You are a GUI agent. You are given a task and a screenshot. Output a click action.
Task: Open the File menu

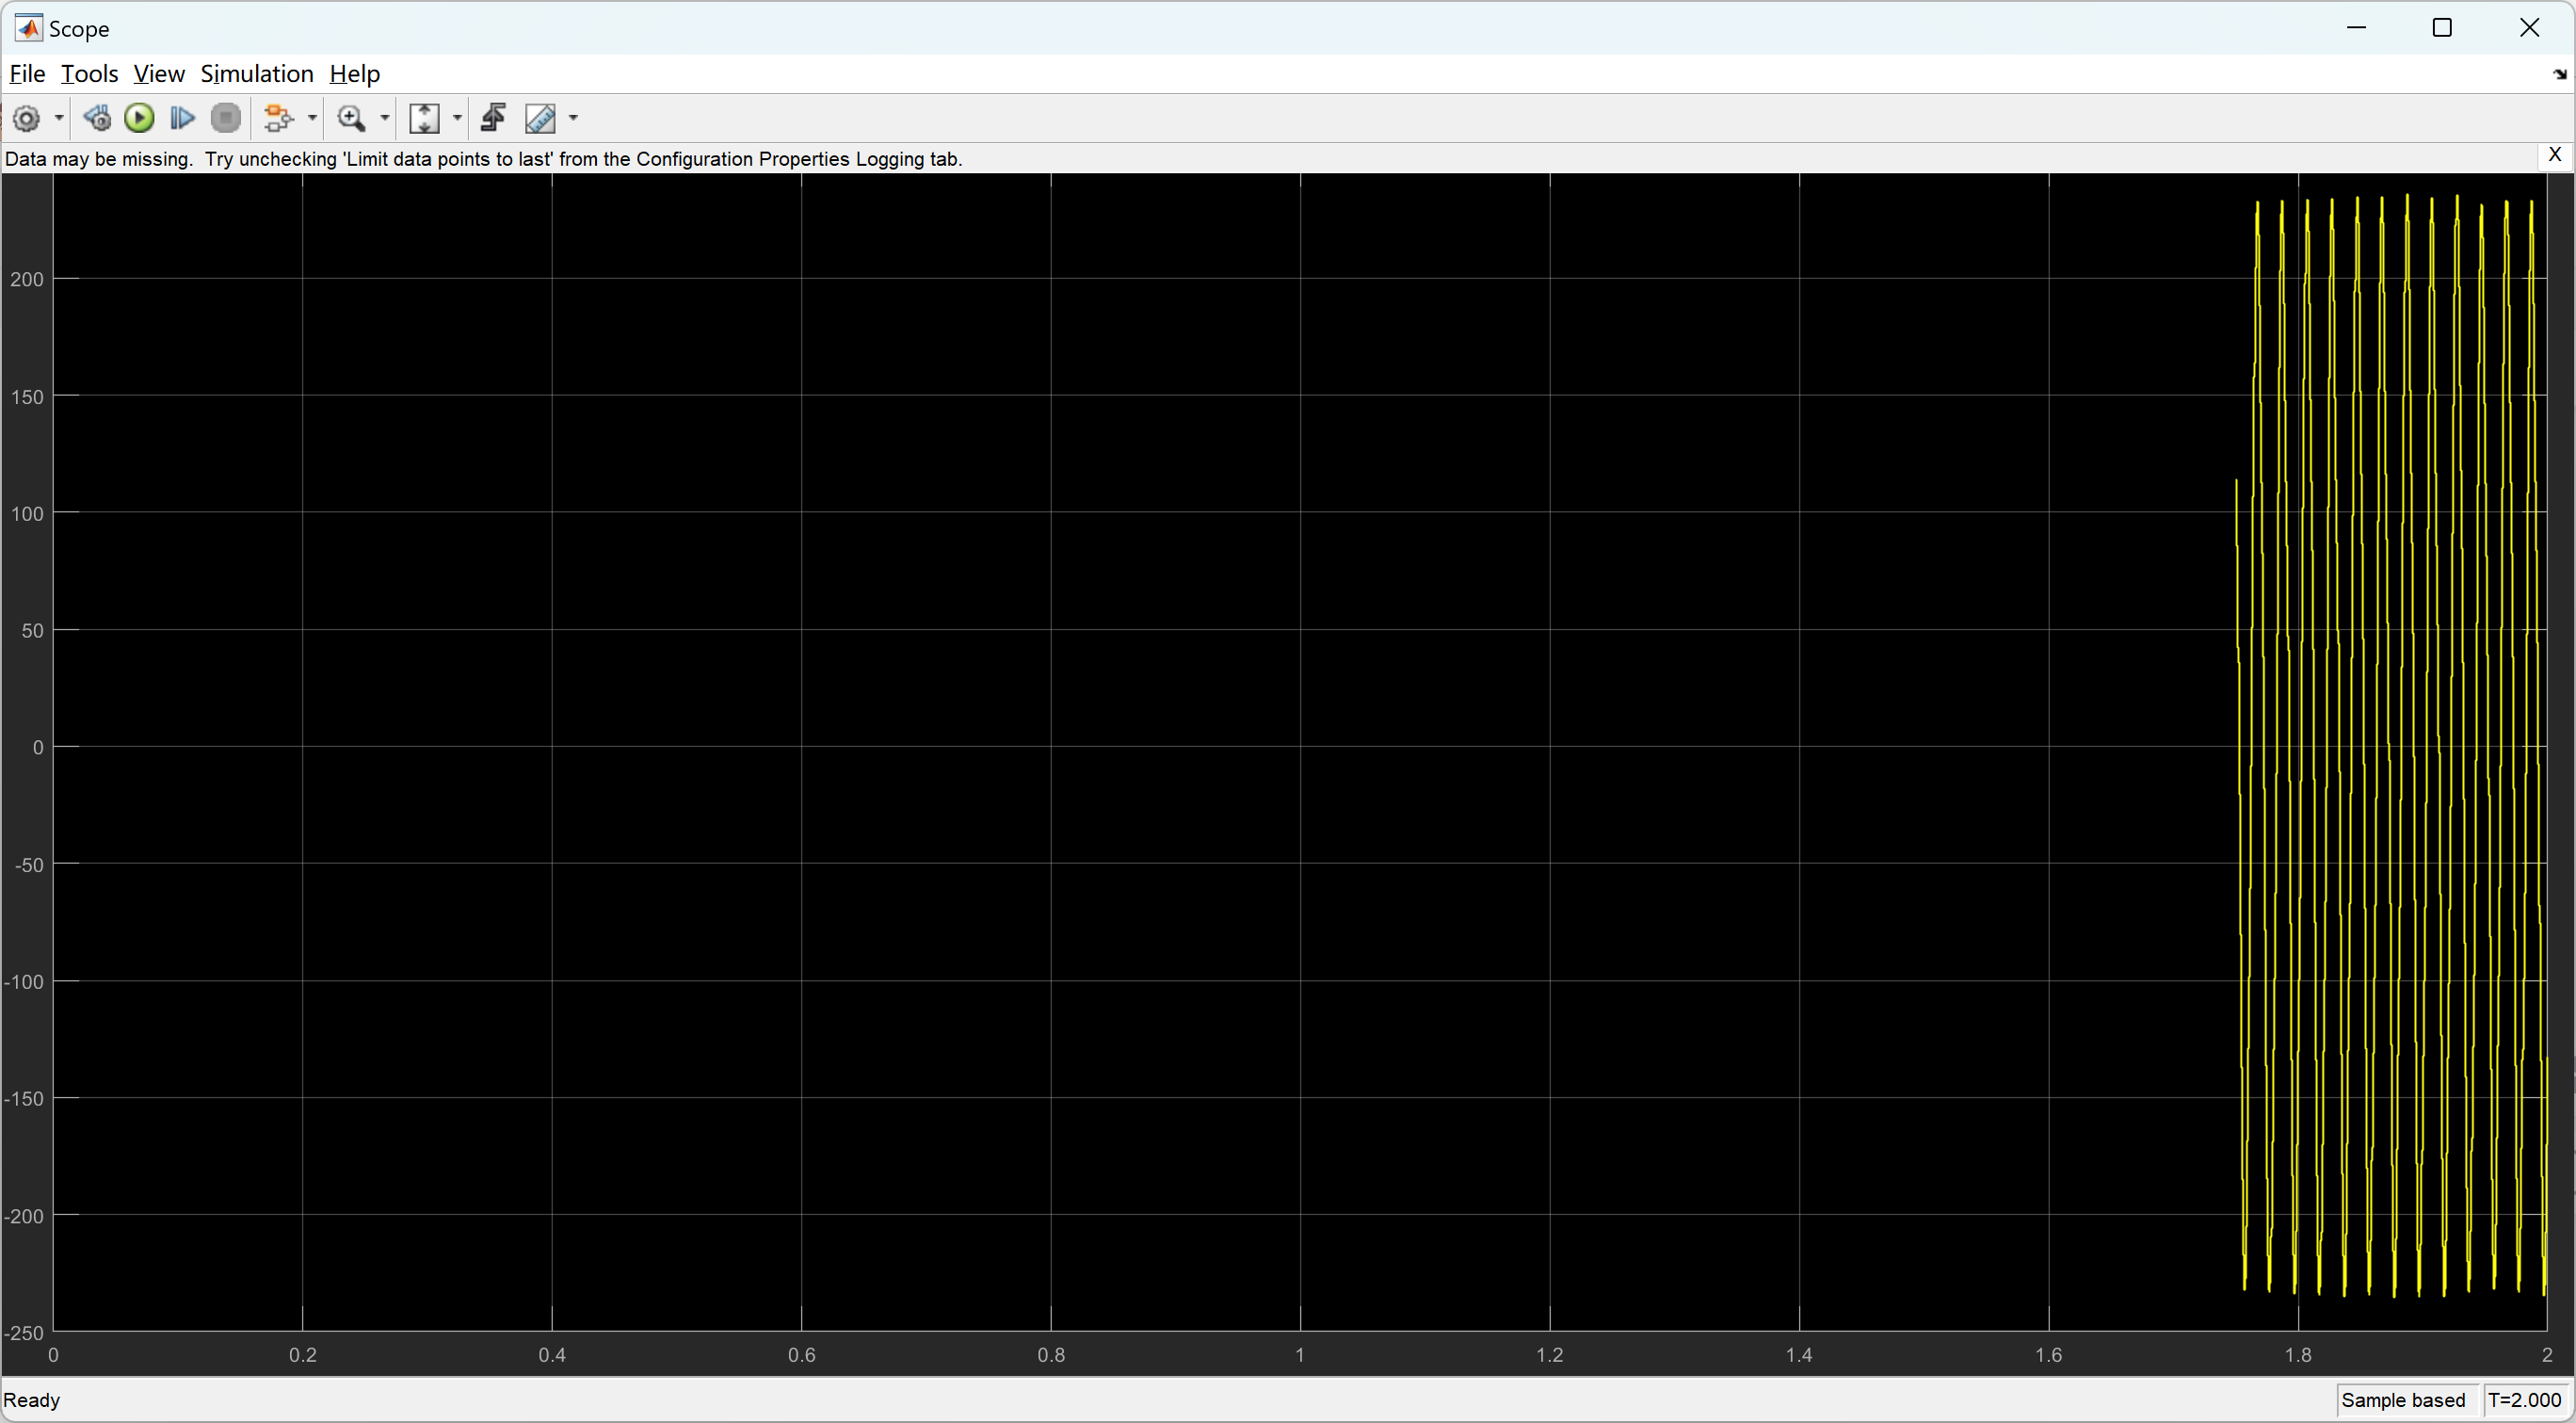point(27,74)
